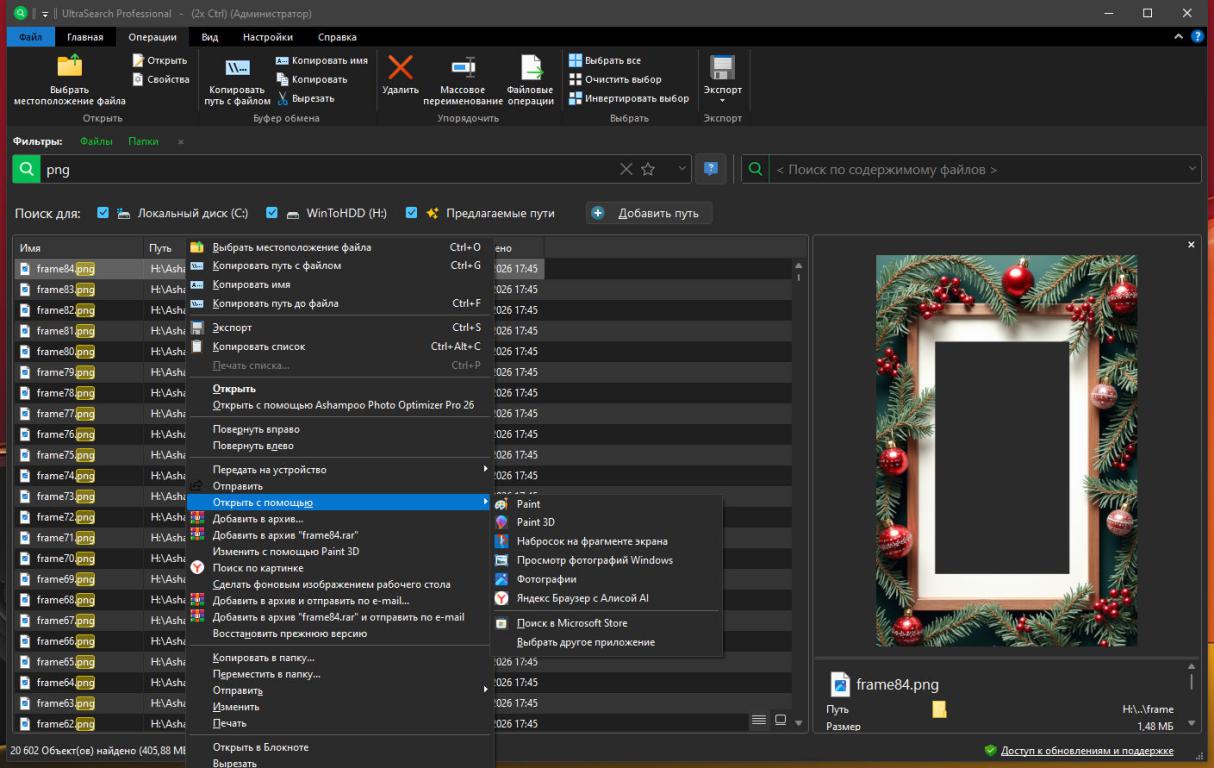Expand the file content search dropdown
The width and height of the screenshot is (1214, 768).
tap(1192, 170)
